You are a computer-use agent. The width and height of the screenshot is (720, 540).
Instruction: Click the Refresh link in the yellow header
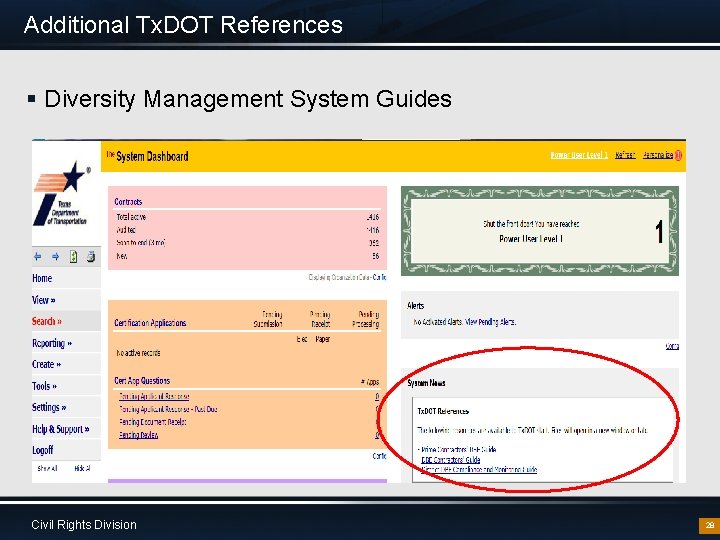[x=625, y=155]
